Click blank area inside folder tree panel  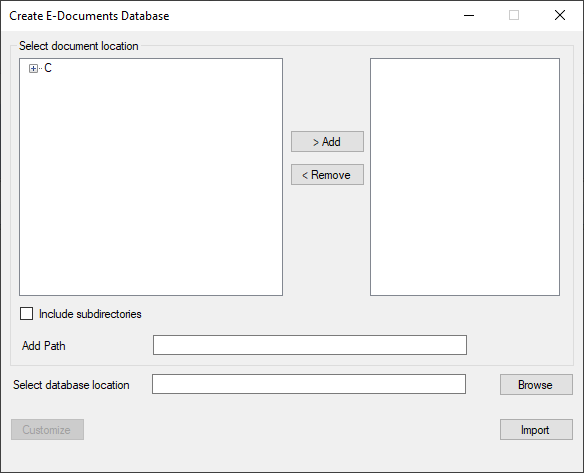[x=151, y=186]
